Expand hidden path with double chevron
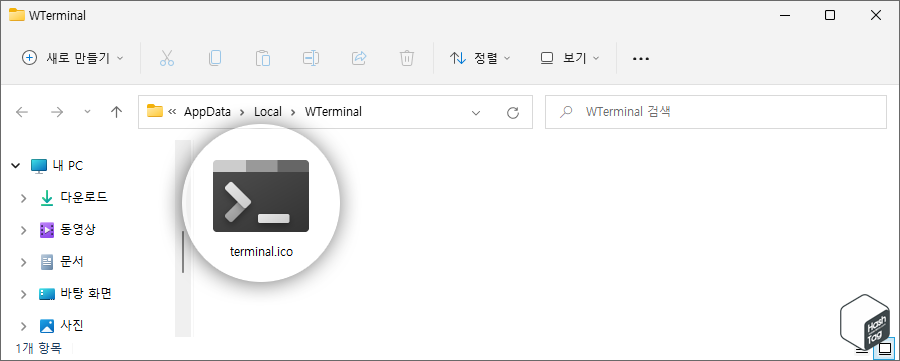 coord(172,112)
